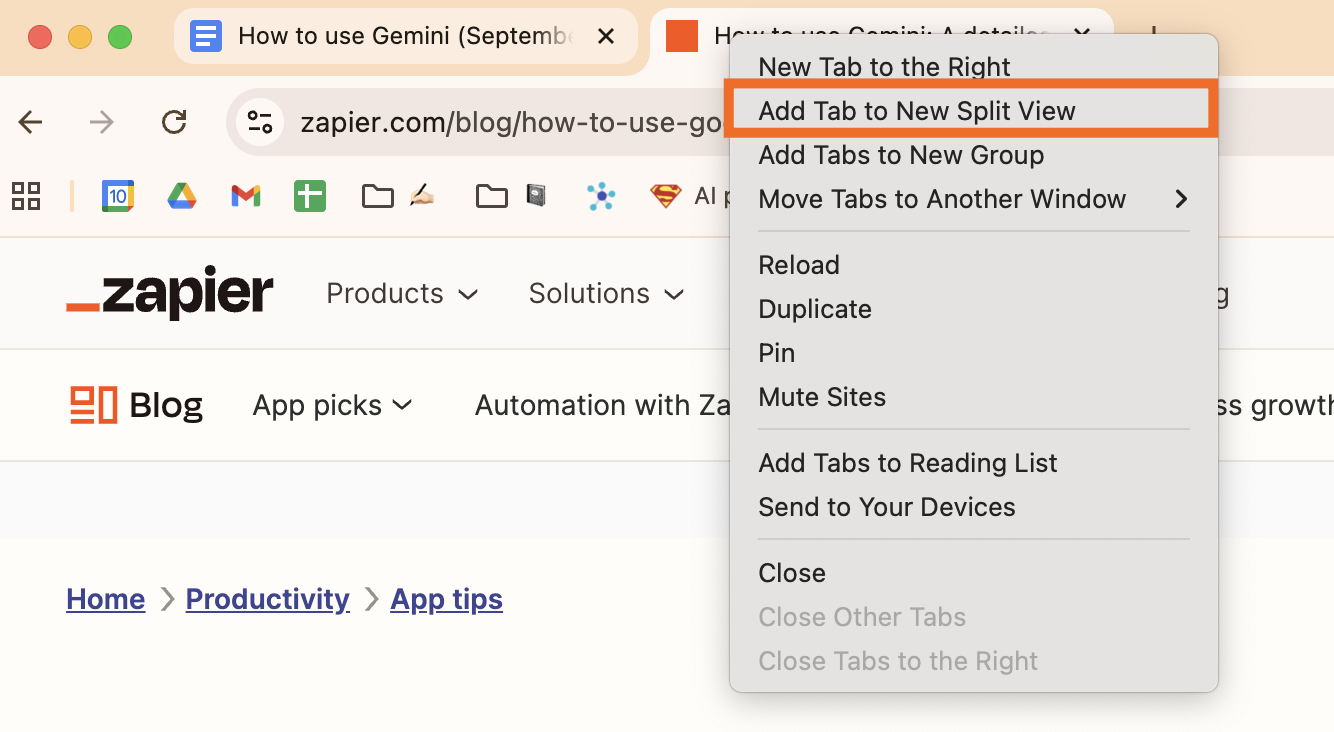Reload the current page
The image size is (1334, 732).
[173, 122]
